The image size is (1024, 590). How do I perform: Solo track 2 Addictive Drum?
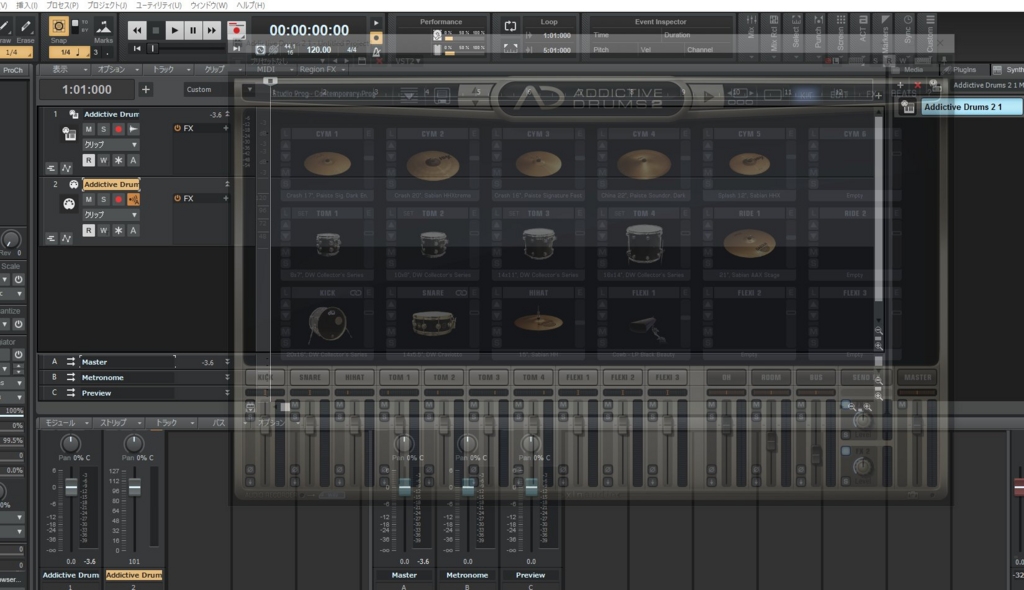pos(103,199)
